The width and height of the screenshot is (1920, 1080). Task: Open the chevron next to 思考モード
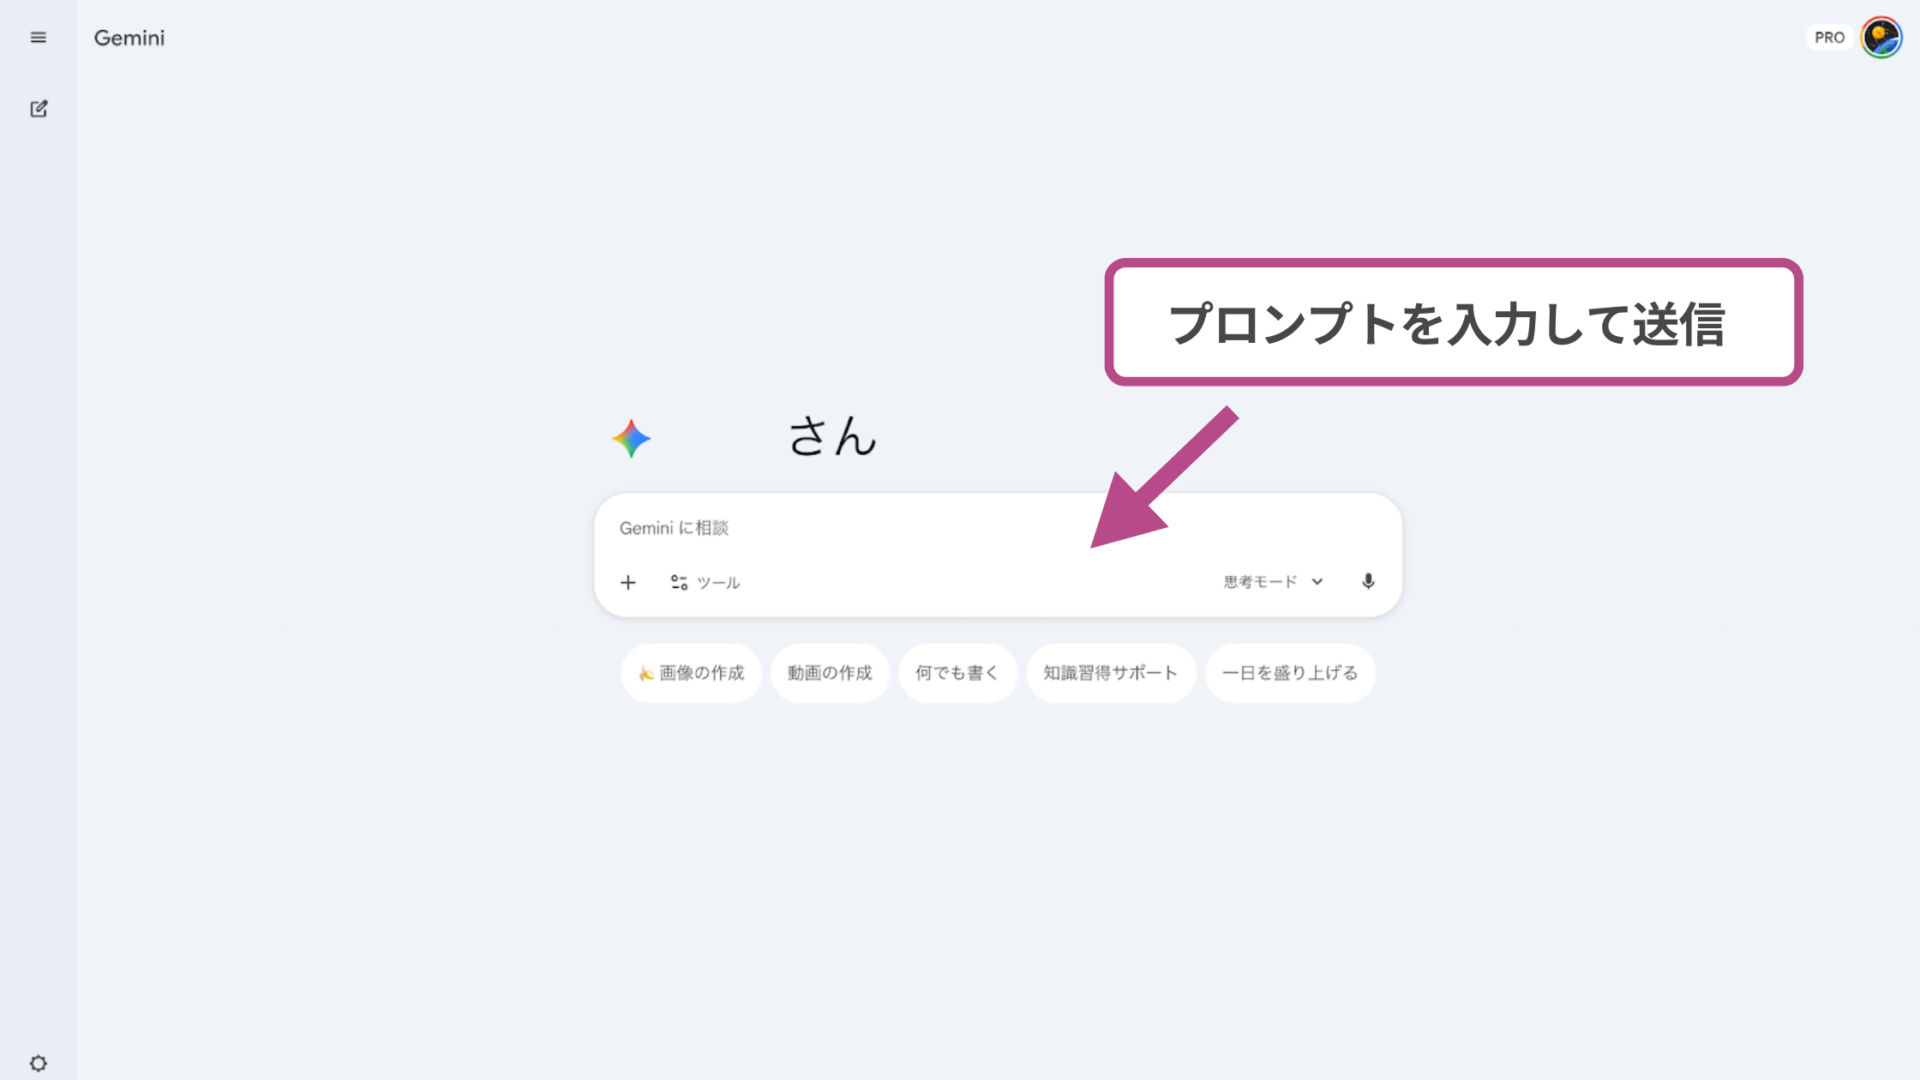[x=1317, y=581]
